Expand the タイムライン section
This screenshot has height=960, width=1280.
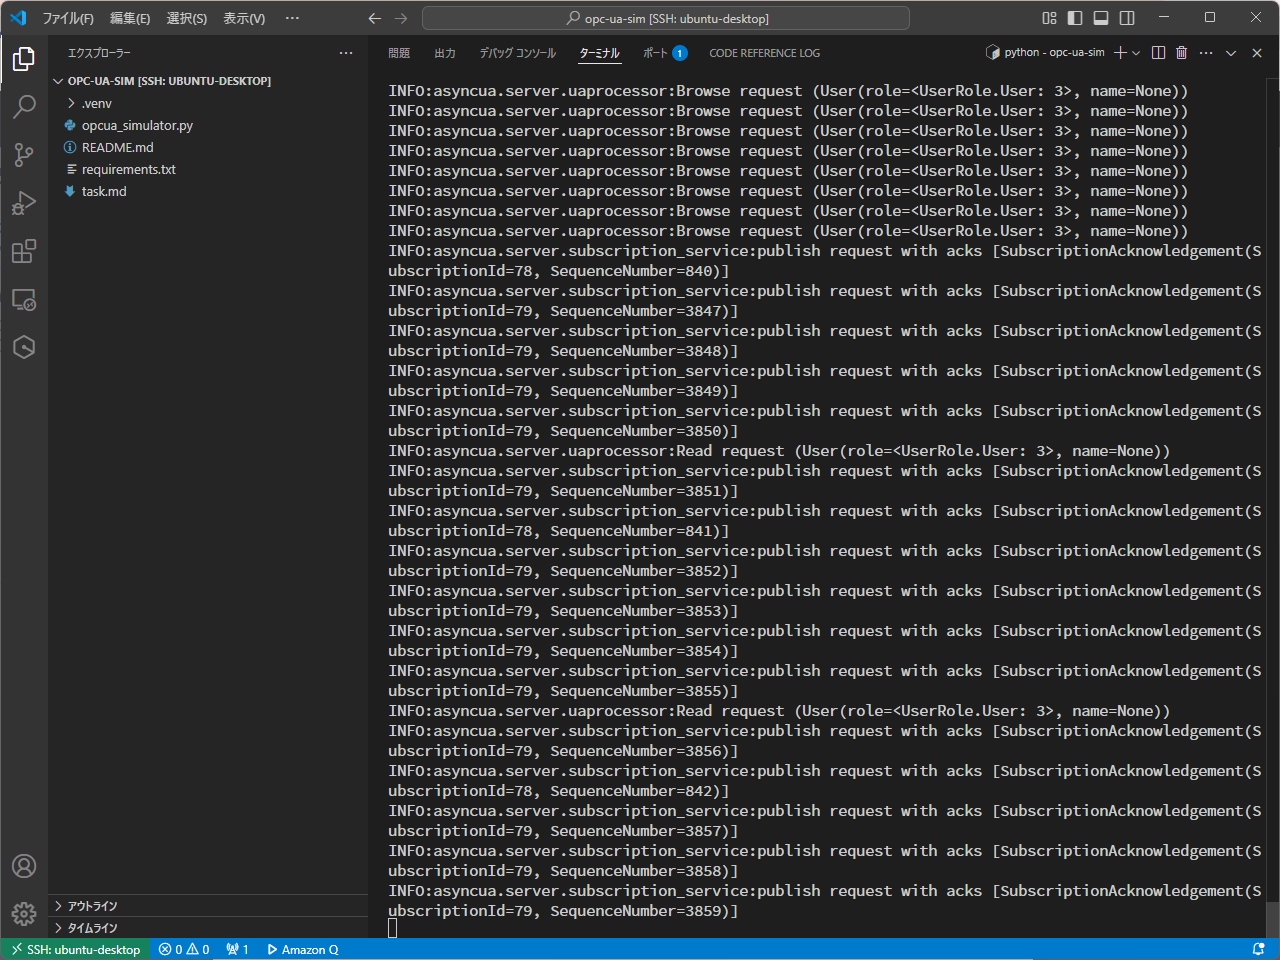point(208,928)
